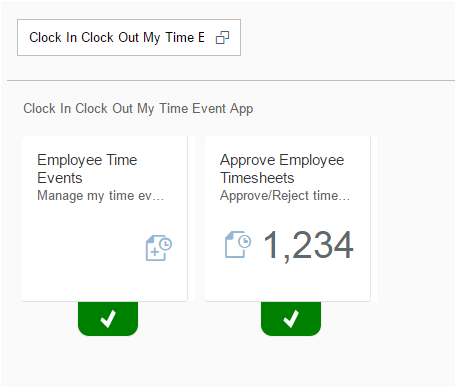This screenshot has width=456, height=388.
Task: Click the Employee Time Events title text
Action: click(x=87, y=169)
